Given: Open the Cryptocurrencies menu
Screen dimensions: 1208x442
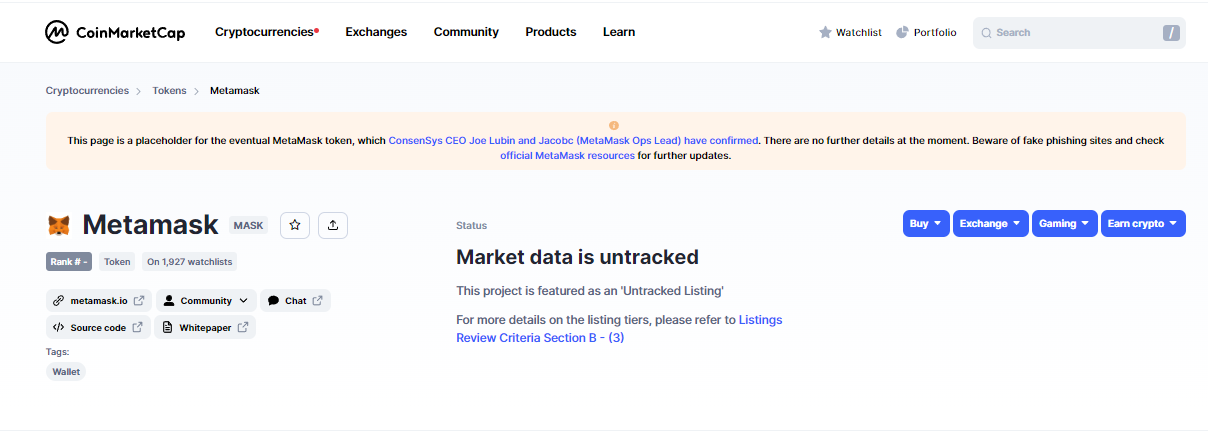Looking at the screenshot, I should (266, 32).
